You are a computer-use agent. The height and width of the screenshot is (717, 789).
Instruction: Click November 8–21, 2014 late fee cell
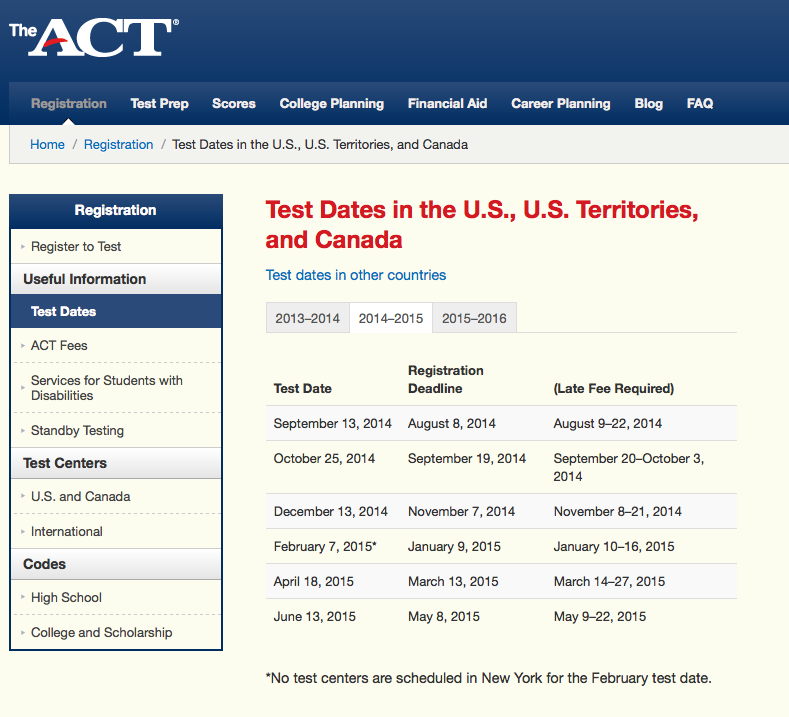617,512
